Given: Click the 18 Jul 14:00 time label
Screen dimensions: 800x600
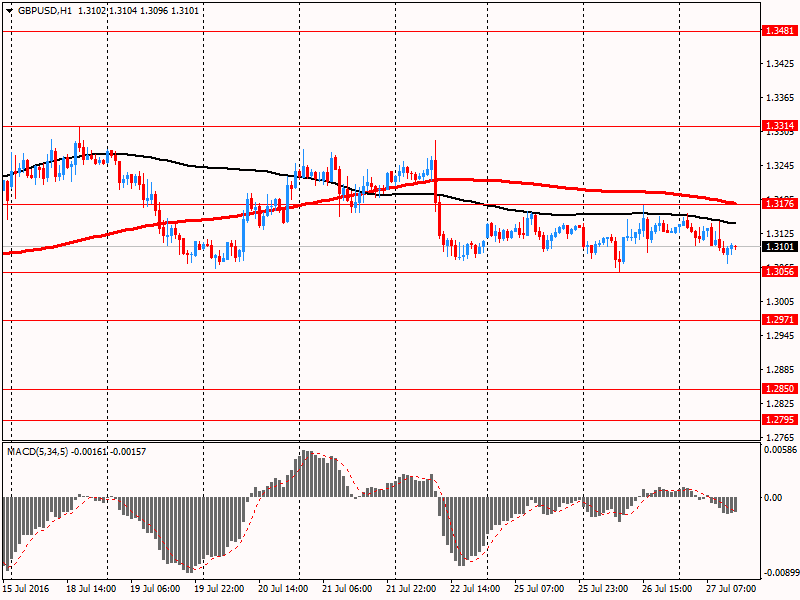Looking at the screenshot, I should point(91,589).
